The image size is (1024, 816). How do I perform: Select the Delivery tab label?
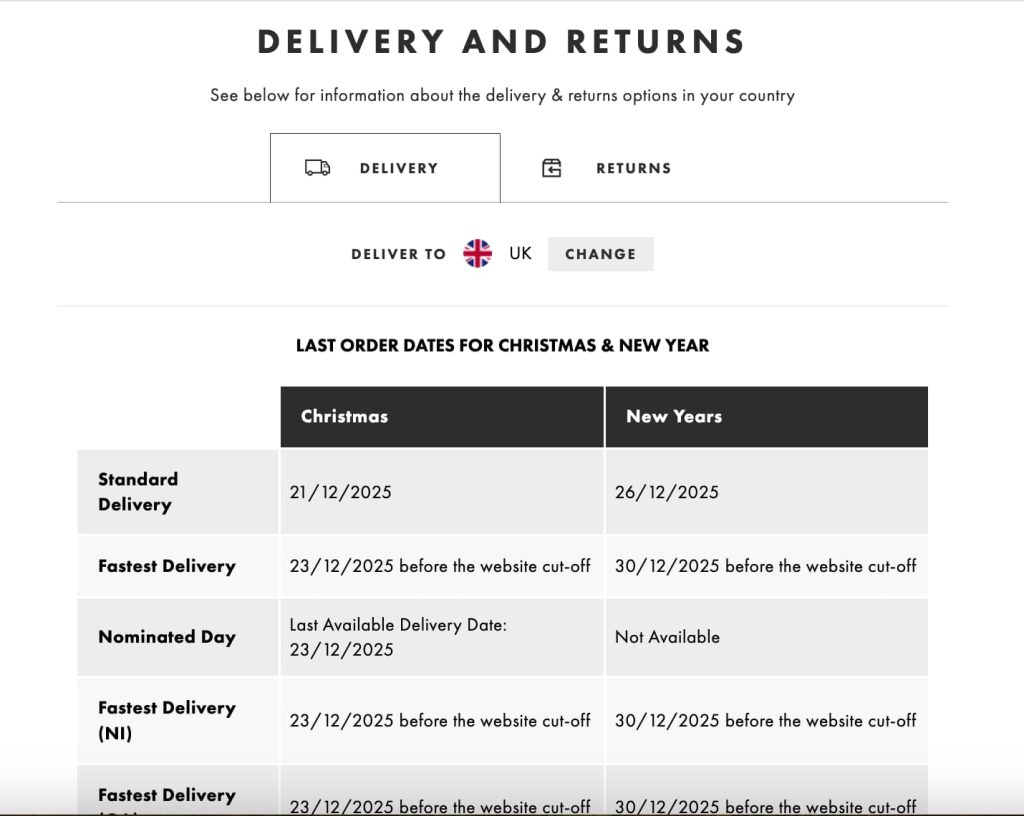pos(398,168)
